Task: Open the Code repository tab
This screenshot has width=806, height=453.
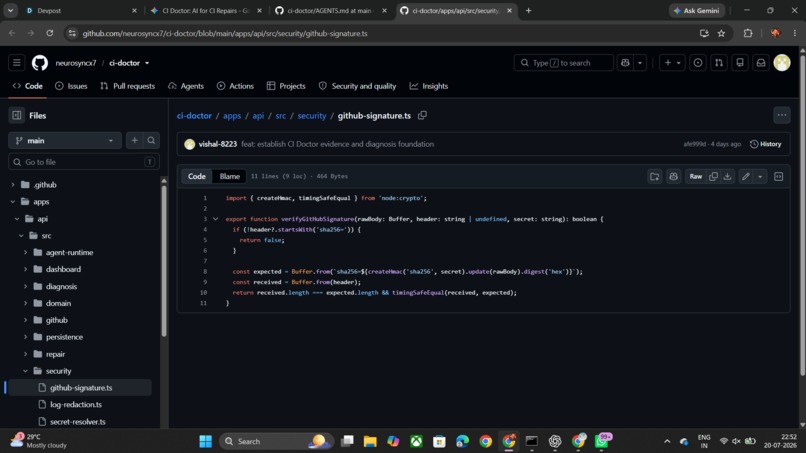Action: tap(27, 86)
